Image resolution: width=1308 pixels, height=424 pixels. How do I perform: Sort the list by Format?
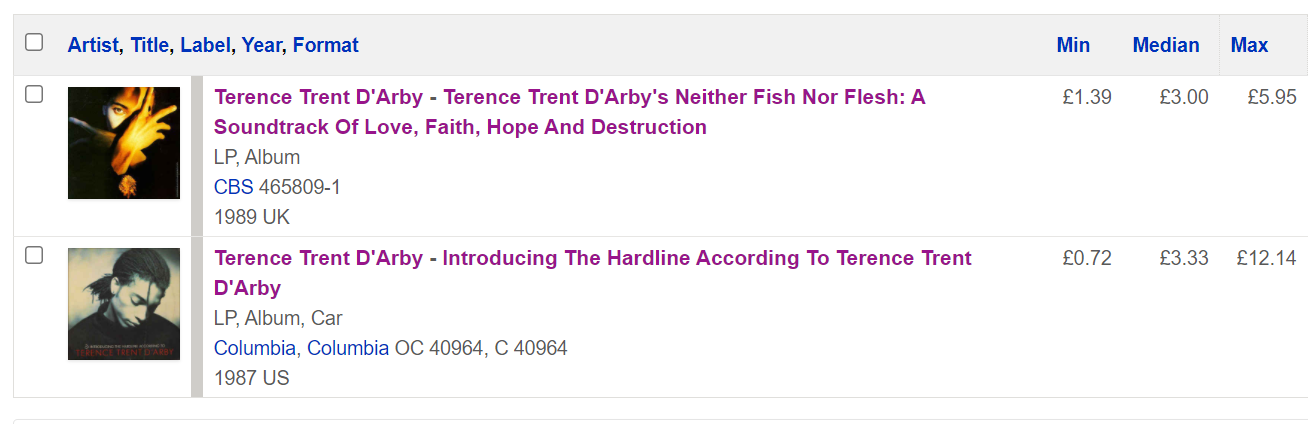coord(325,45)
